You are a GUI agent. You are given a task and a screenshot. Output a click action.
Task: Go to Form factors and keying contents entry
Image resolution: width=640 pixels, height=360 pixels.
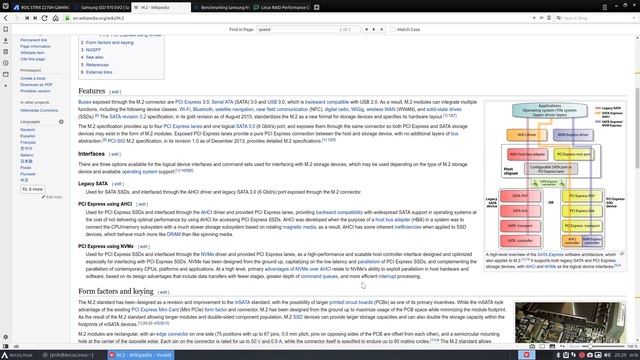click(109, 42)
